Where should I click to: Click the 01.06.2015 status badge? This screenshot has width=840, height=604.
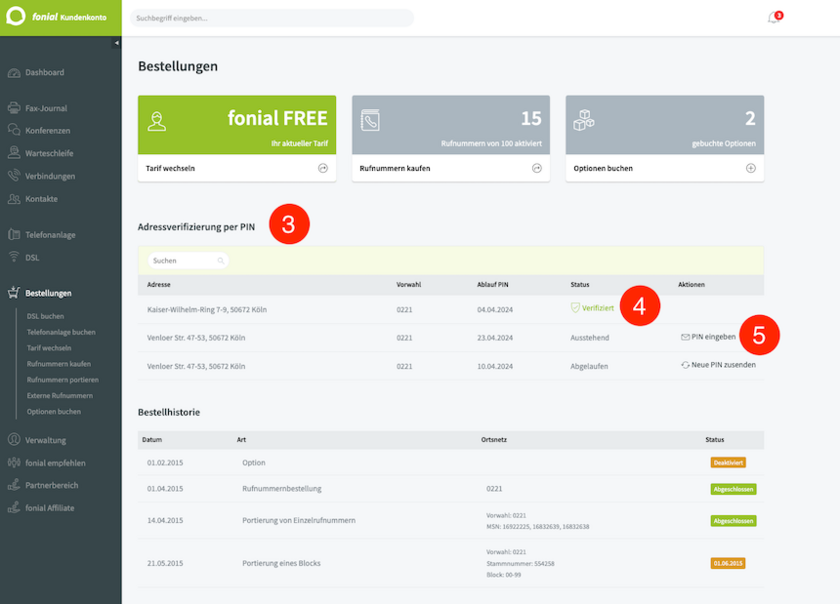728,563
